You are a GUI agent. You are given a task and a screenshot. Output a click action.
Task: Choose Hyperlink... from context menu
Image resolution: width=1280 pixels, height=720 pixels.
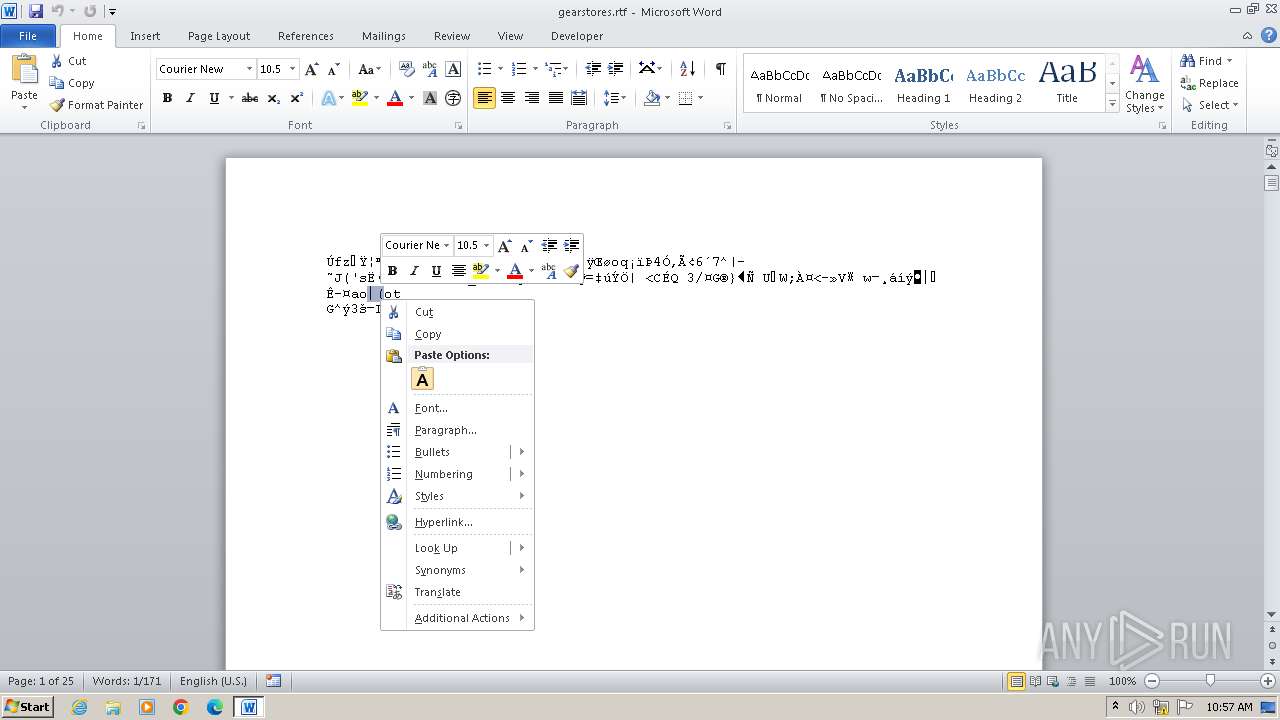pyautogui.click(x=457, y=522)
